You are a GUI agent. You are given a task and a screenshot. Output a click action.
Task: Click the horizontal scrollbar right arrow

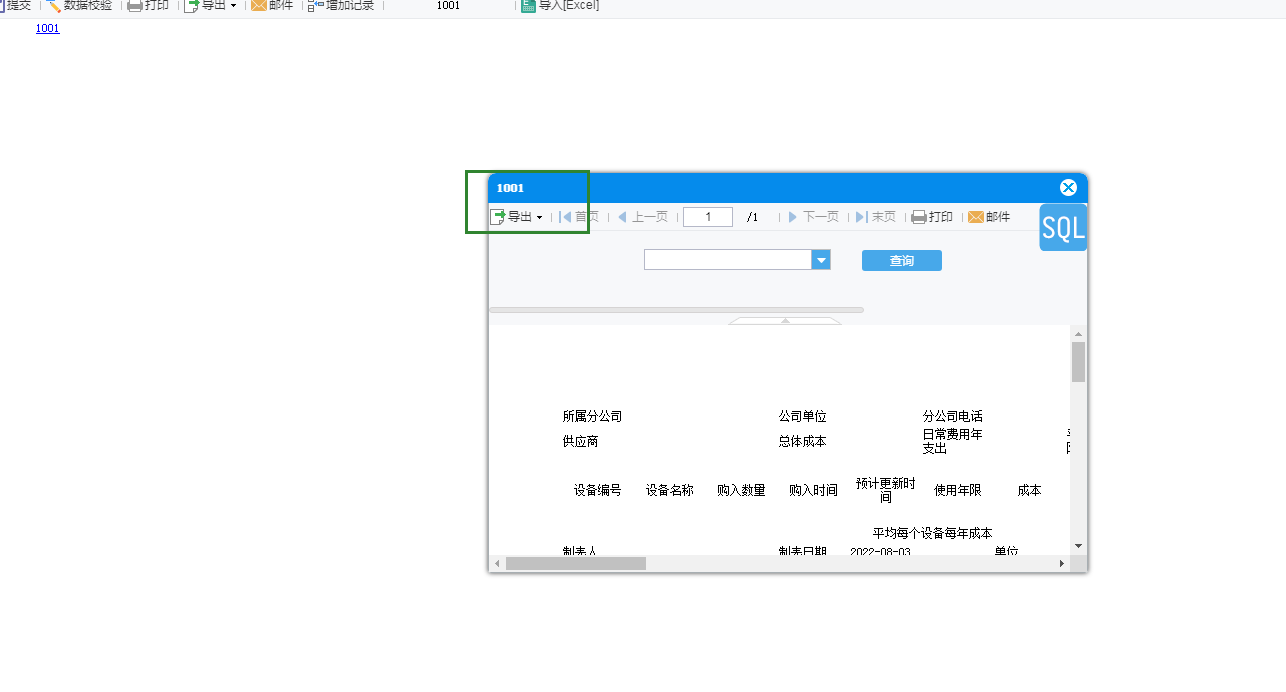click(1062, 564)
